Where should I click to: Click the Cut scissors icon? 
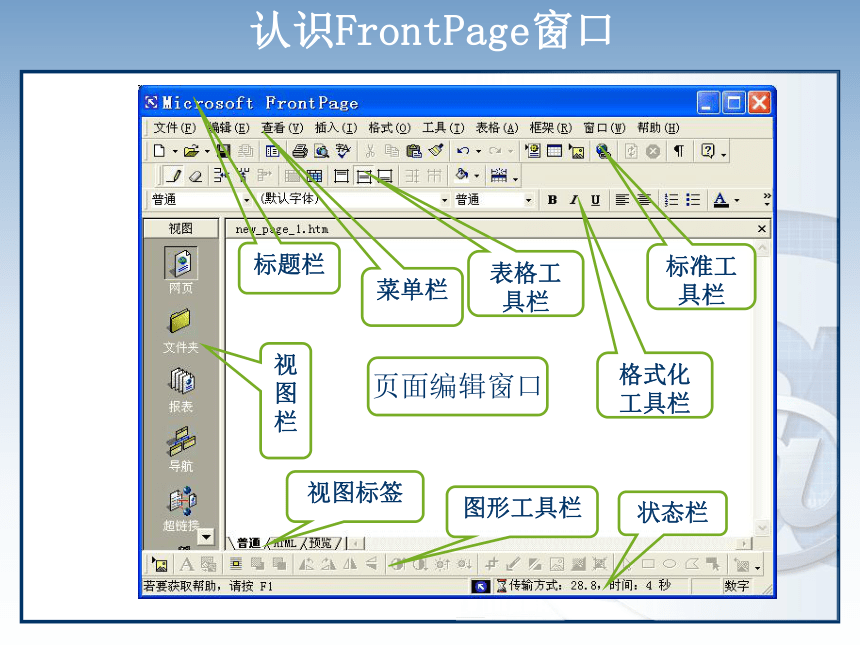point(370,151)
